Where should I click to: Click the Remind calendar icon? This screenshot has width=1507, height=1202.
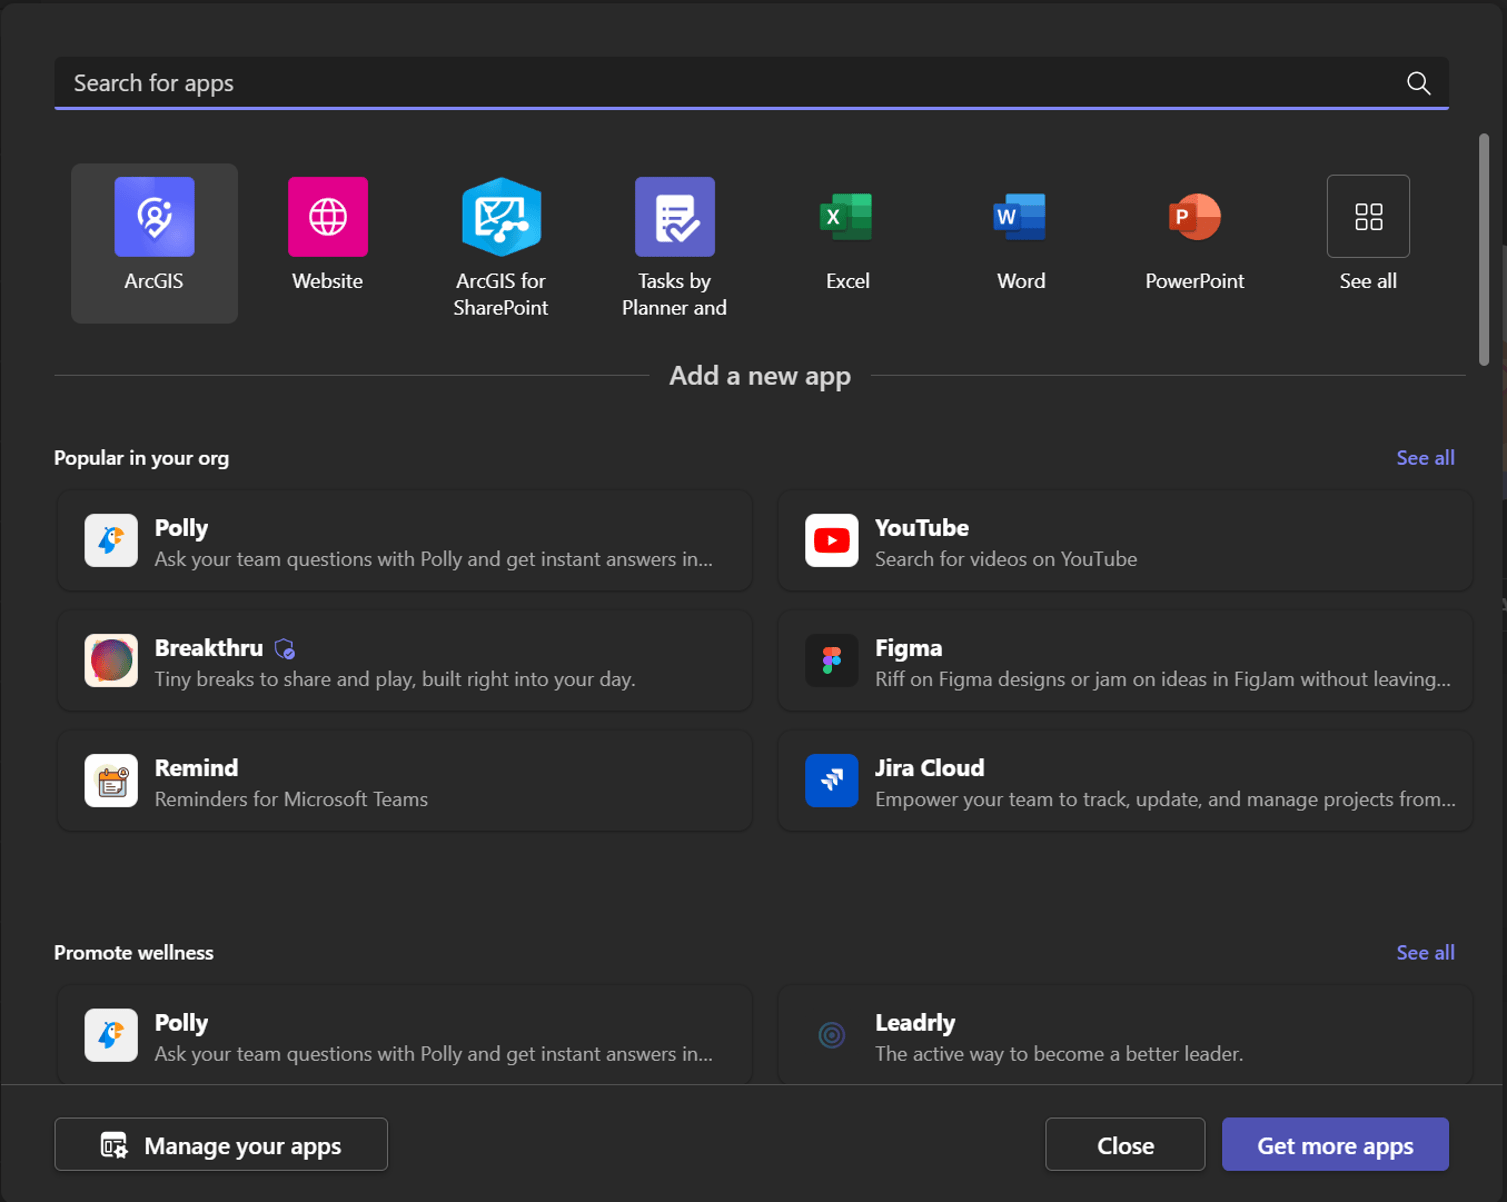pyautogui.click(x=111, y=781)
